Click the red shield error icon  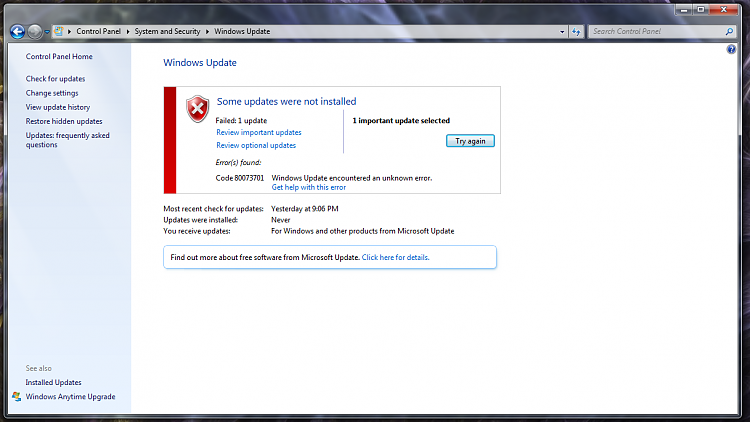pyautogui.click(x=198, y=109)
